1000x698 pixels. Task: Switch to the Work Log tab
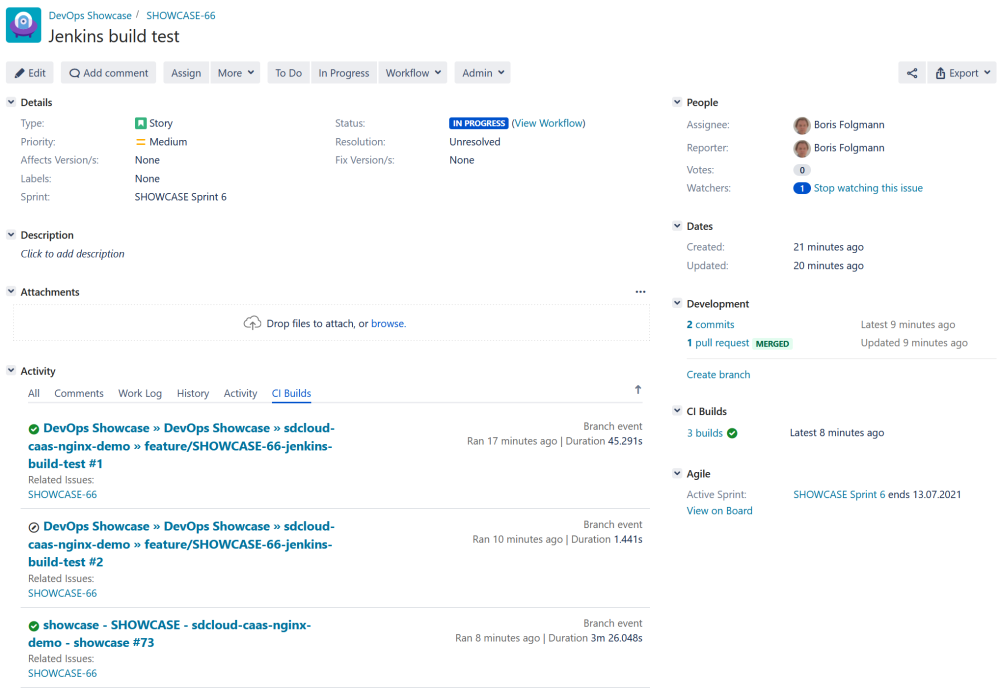pos(140,394)
